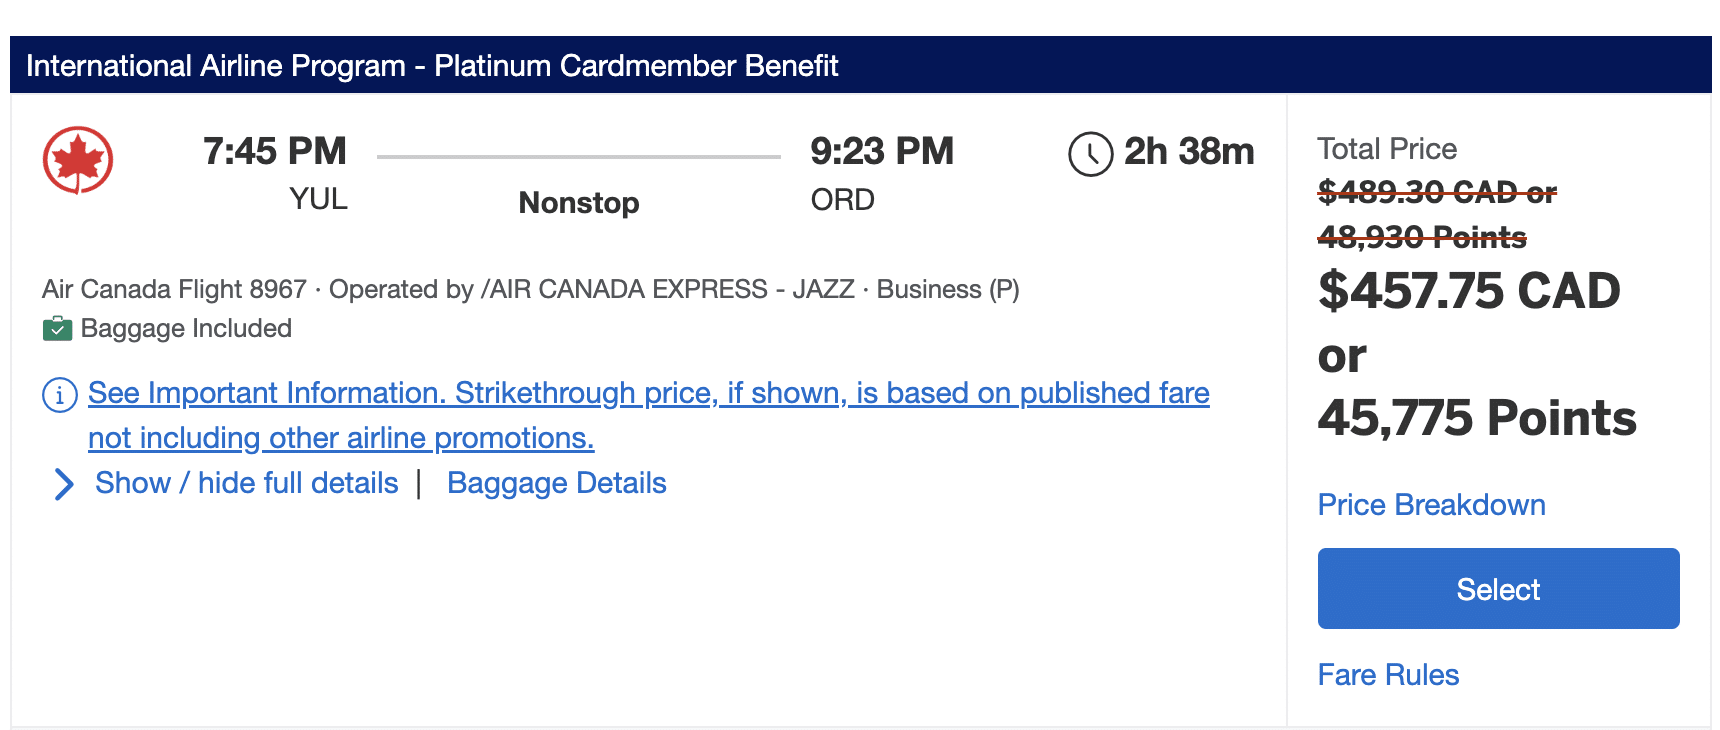View the Price Breakdown
The width and height of the screenshot is (1720, 730).
(1431, 505)
